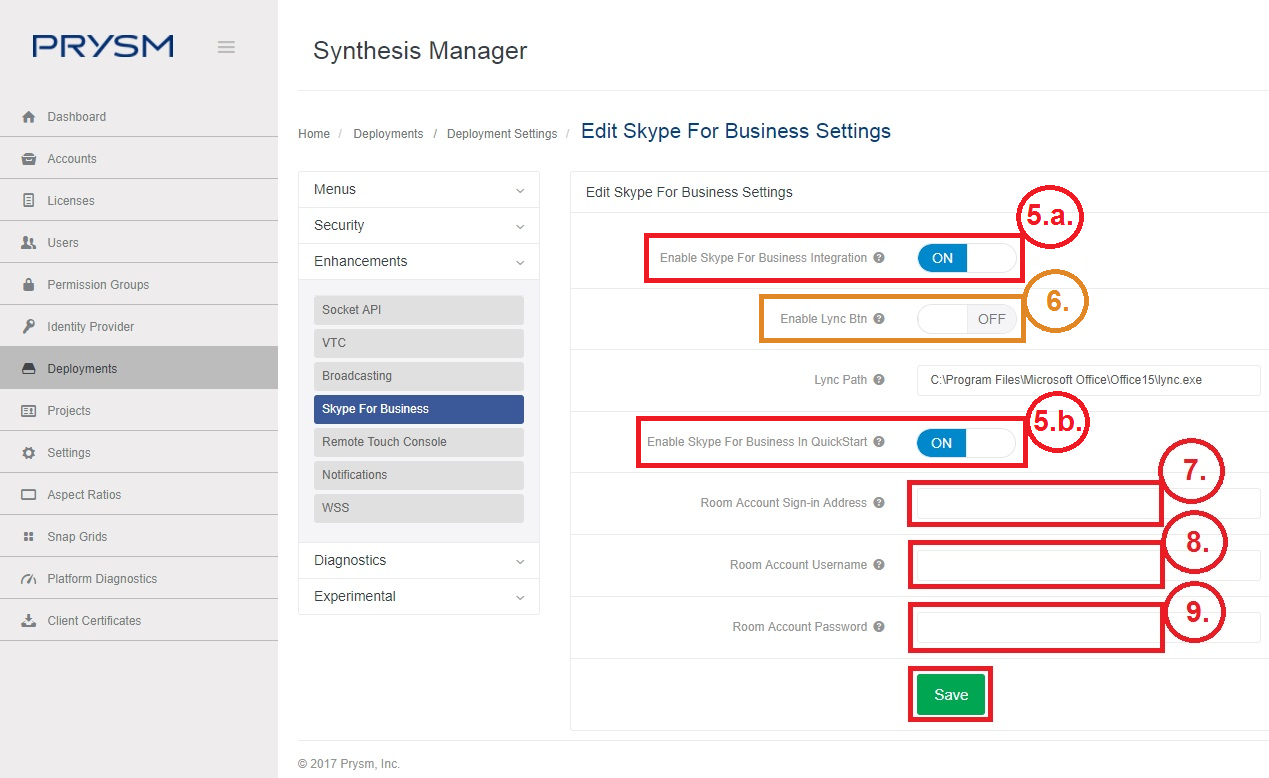Open Licenses page from sidebar

coord(139,201)
